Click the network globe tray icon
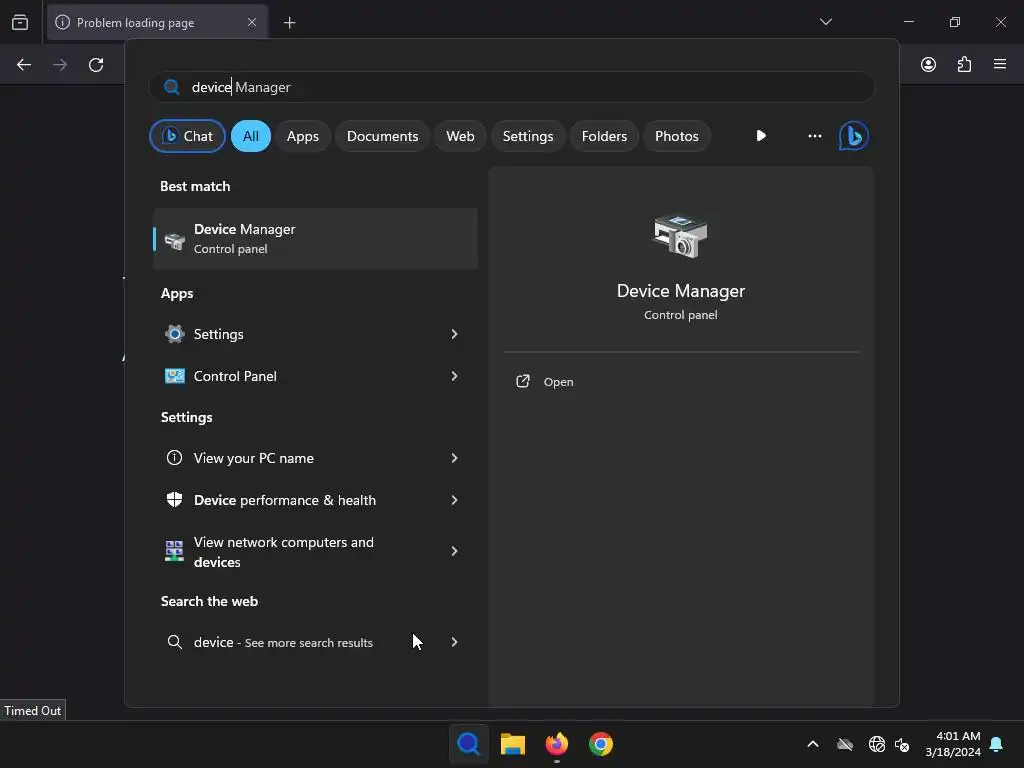Screen dimensions: 1024x768 click(x=876, y=744)
